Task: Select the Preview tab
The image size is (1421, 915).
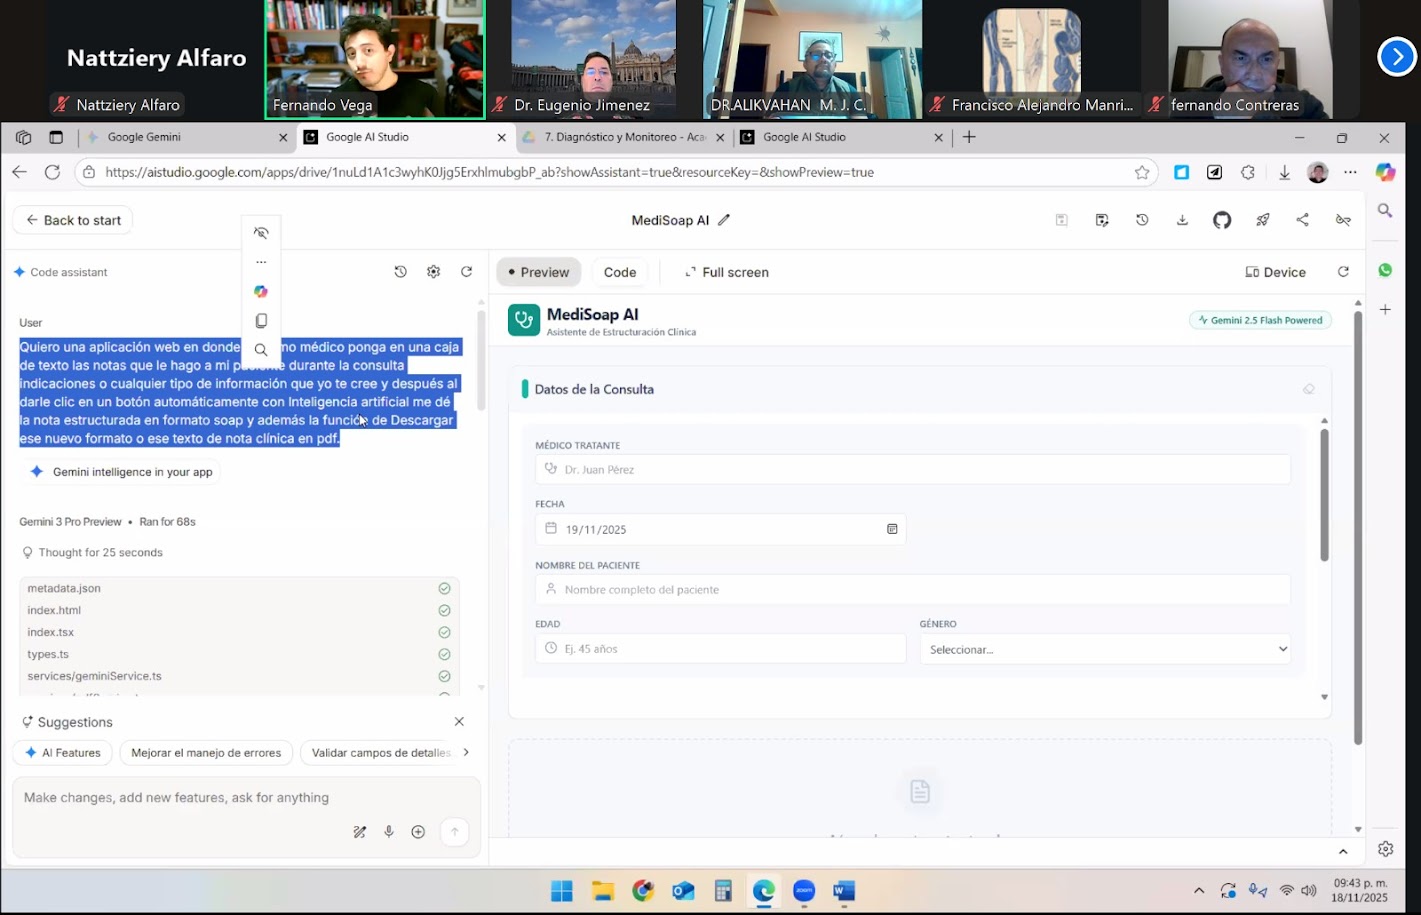Action: click(x=538, y=272)
